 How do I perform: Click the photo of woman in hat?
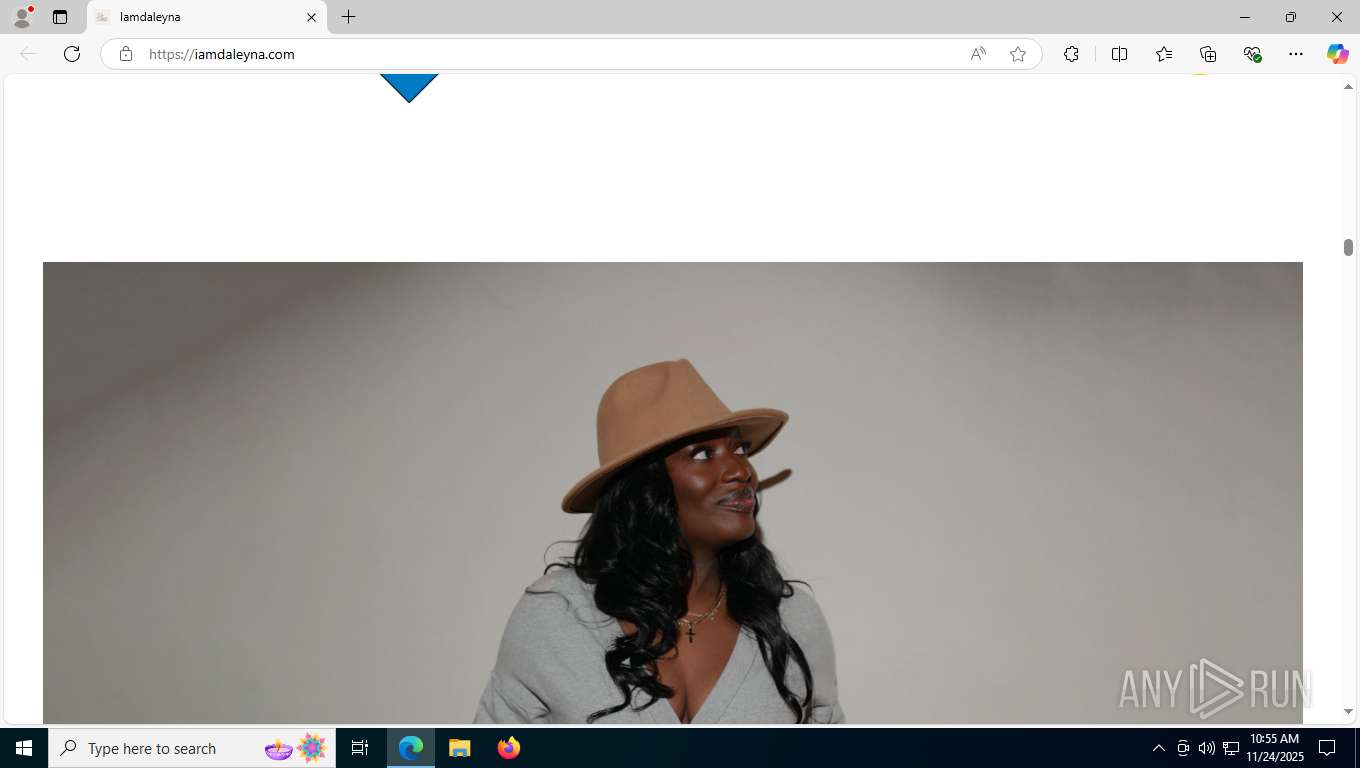pyautogui.click(x=673, y=493)
